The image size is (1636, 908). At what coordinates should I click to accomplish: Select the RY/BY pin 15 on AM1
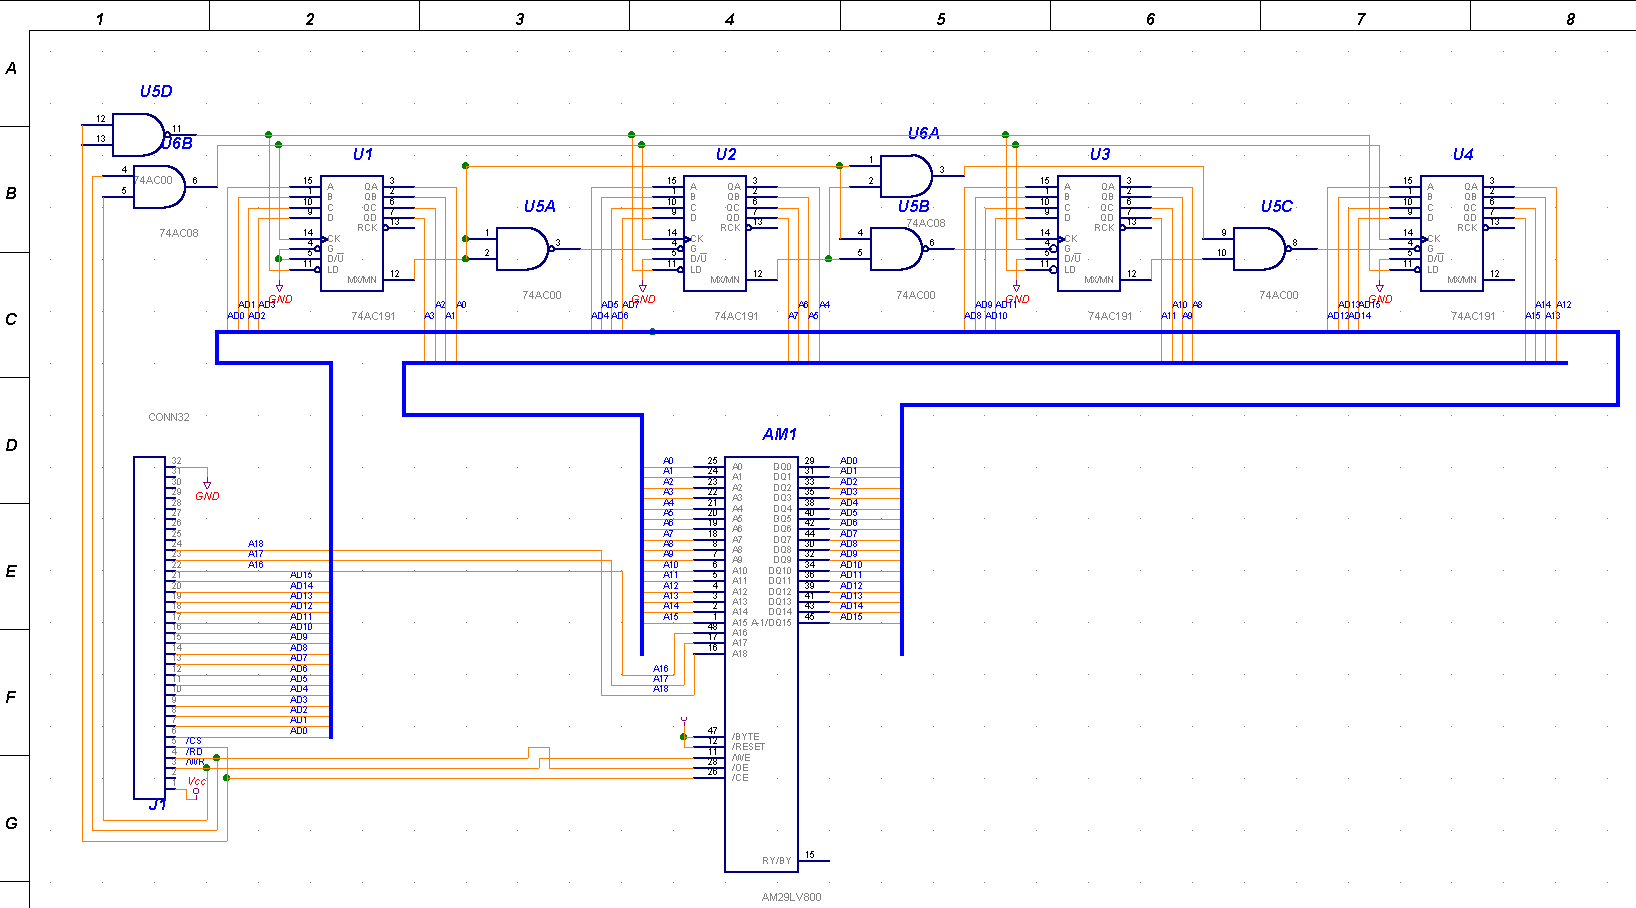[x=811, y=858]
